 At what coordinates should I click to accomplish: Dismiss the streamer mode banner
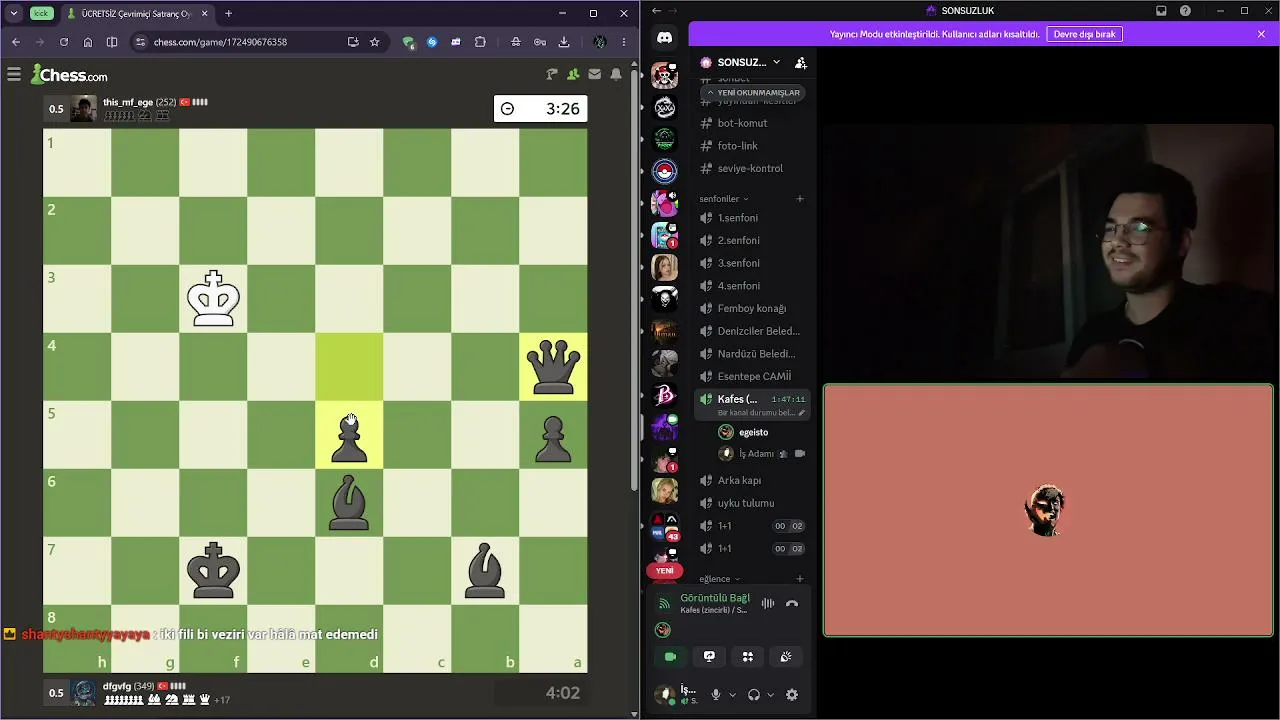1262,34
